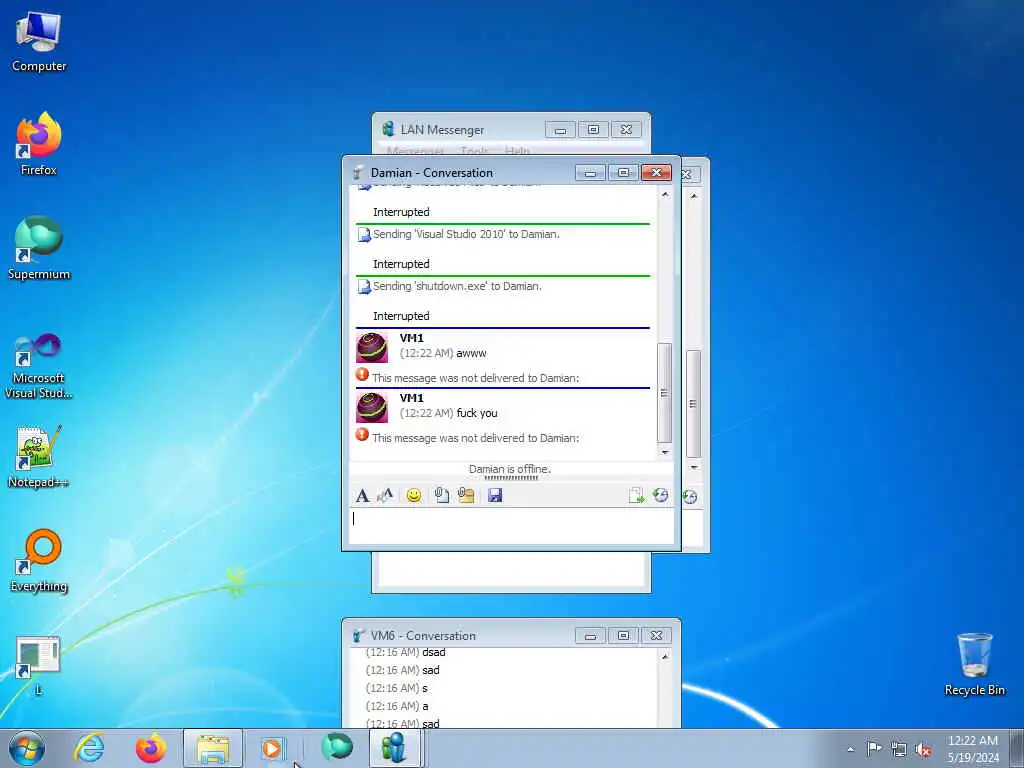Change the font color in Damian conversation
1024x768 pixels.
(385, 496)
